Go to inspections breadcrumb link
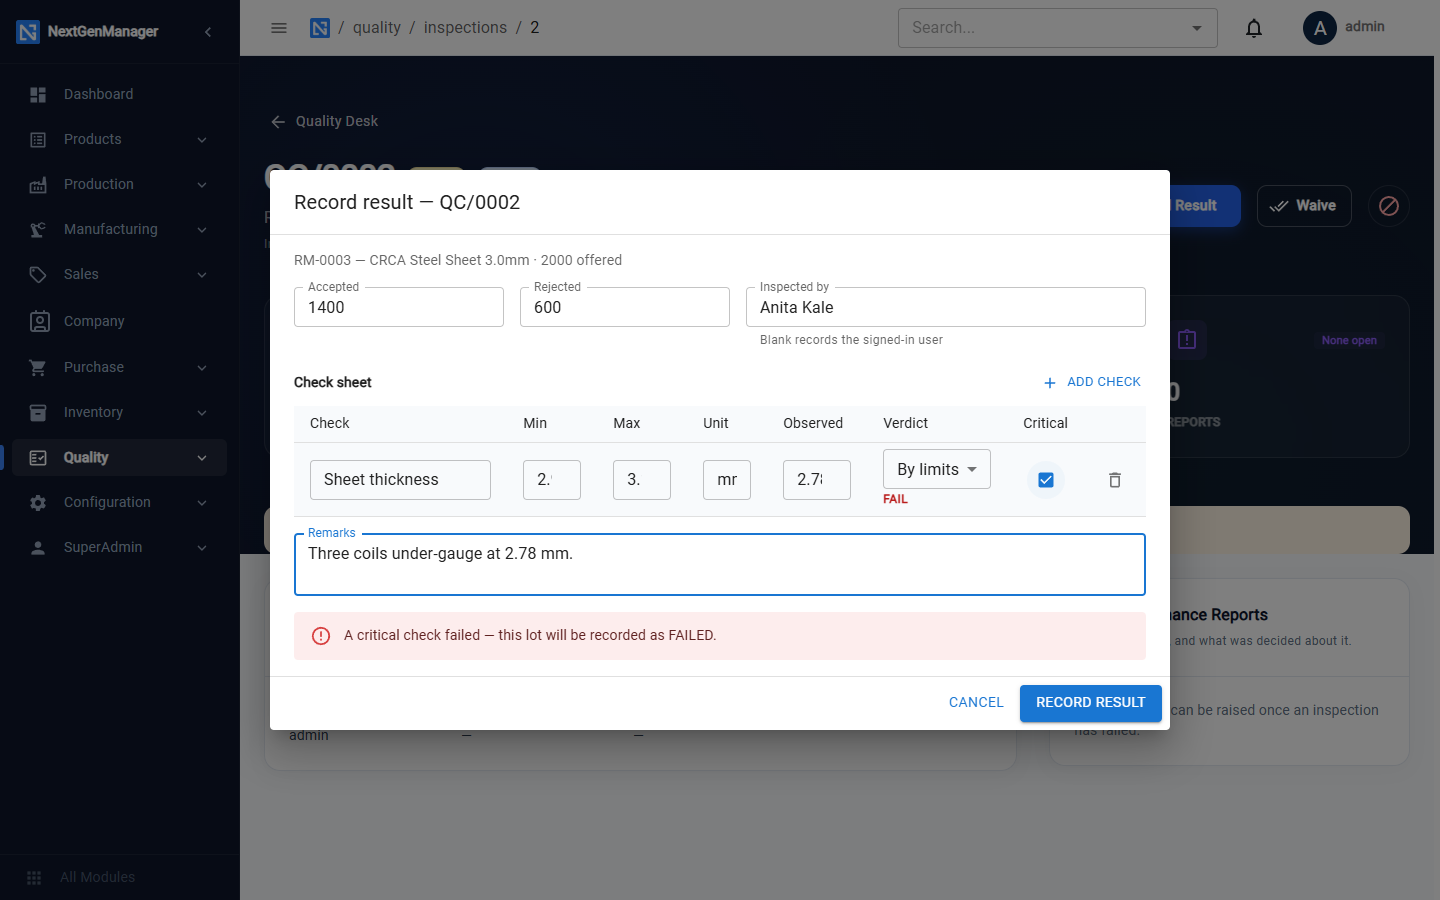The width and height of the screenshot is (1440, 900). coord(465,28)
